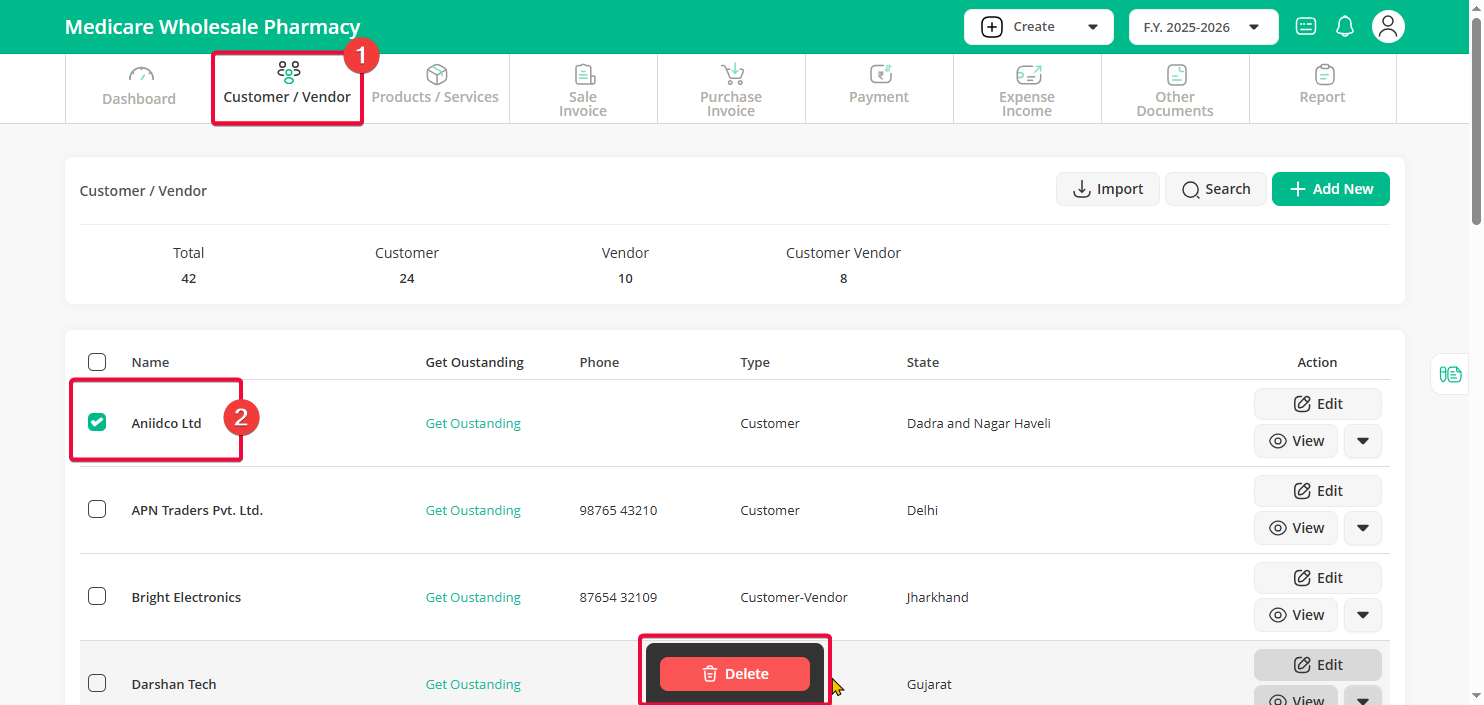
Task: Open the user profile avatar icon
Action: click(x=1388, y=27)
